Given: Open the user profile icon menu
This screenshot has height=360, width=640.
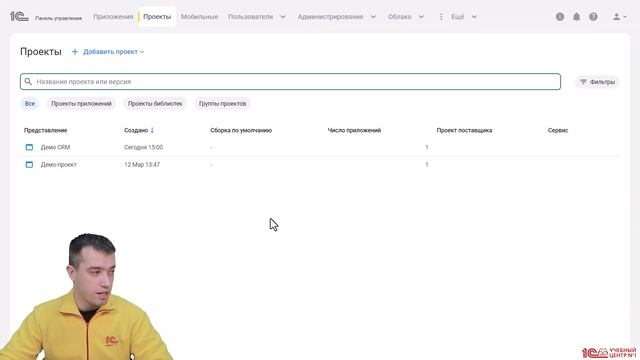Looking at the screenshot, I should [x=620, y=17].
